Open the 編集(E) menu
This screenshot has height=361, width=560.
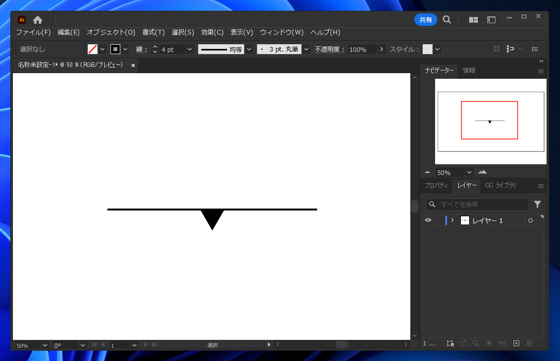pos(69,32)
